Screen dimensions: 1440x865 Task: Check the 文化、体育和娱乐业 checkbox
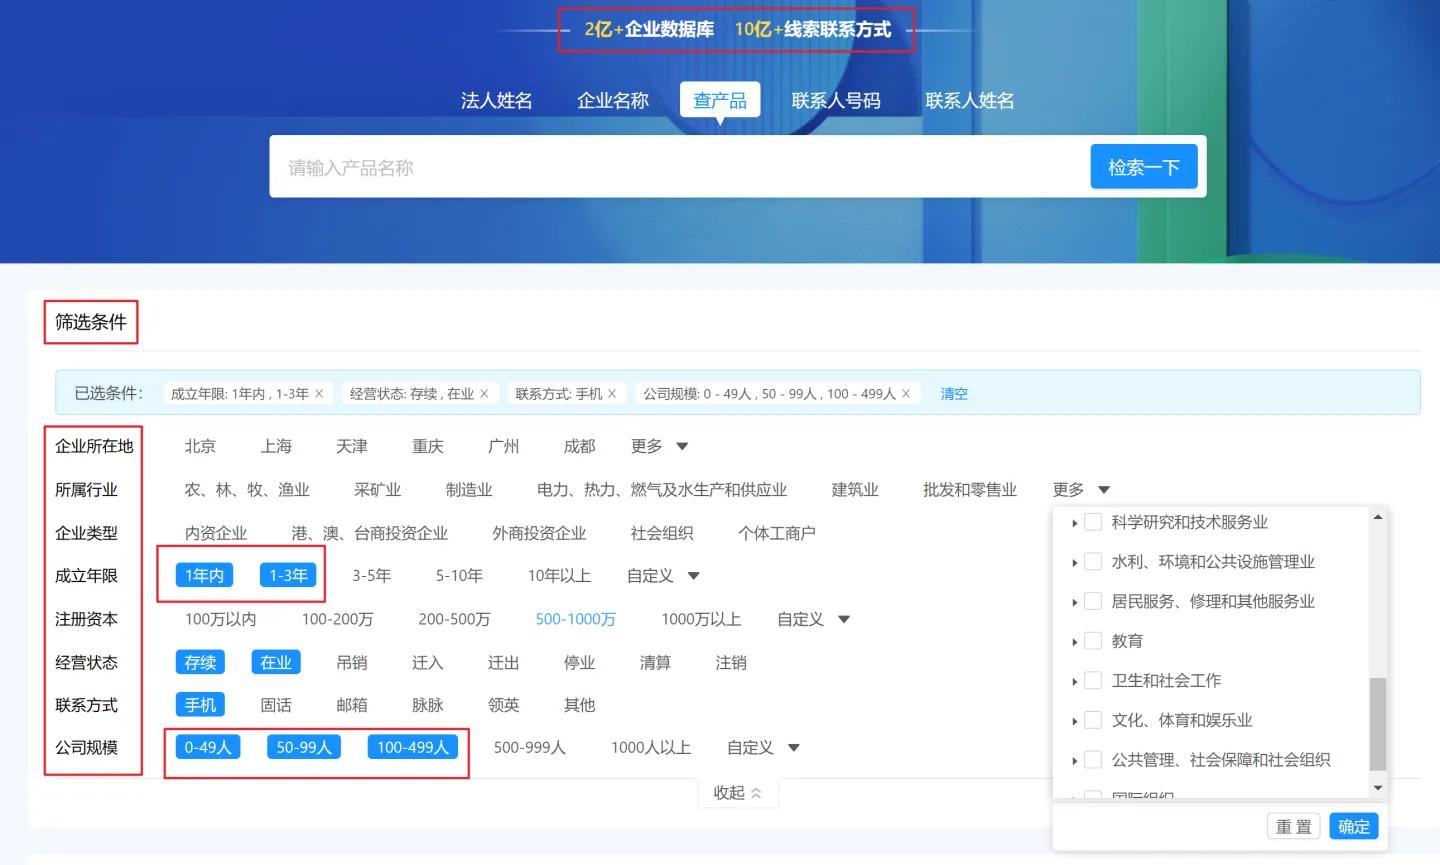(x=1092, y=719)
